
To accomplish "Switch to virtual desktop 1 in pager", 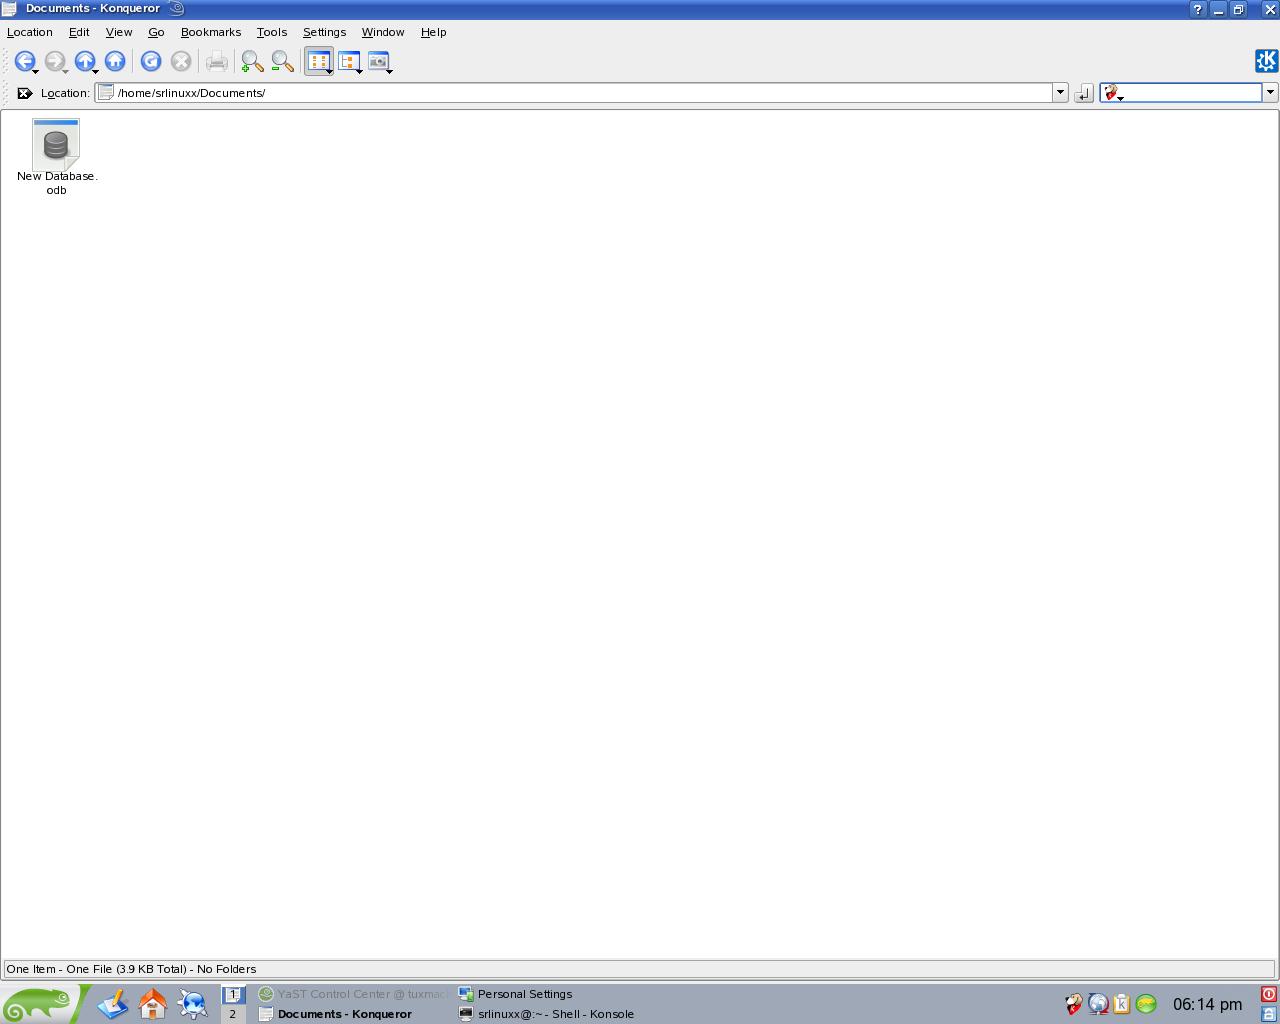I will coord(233,994).
